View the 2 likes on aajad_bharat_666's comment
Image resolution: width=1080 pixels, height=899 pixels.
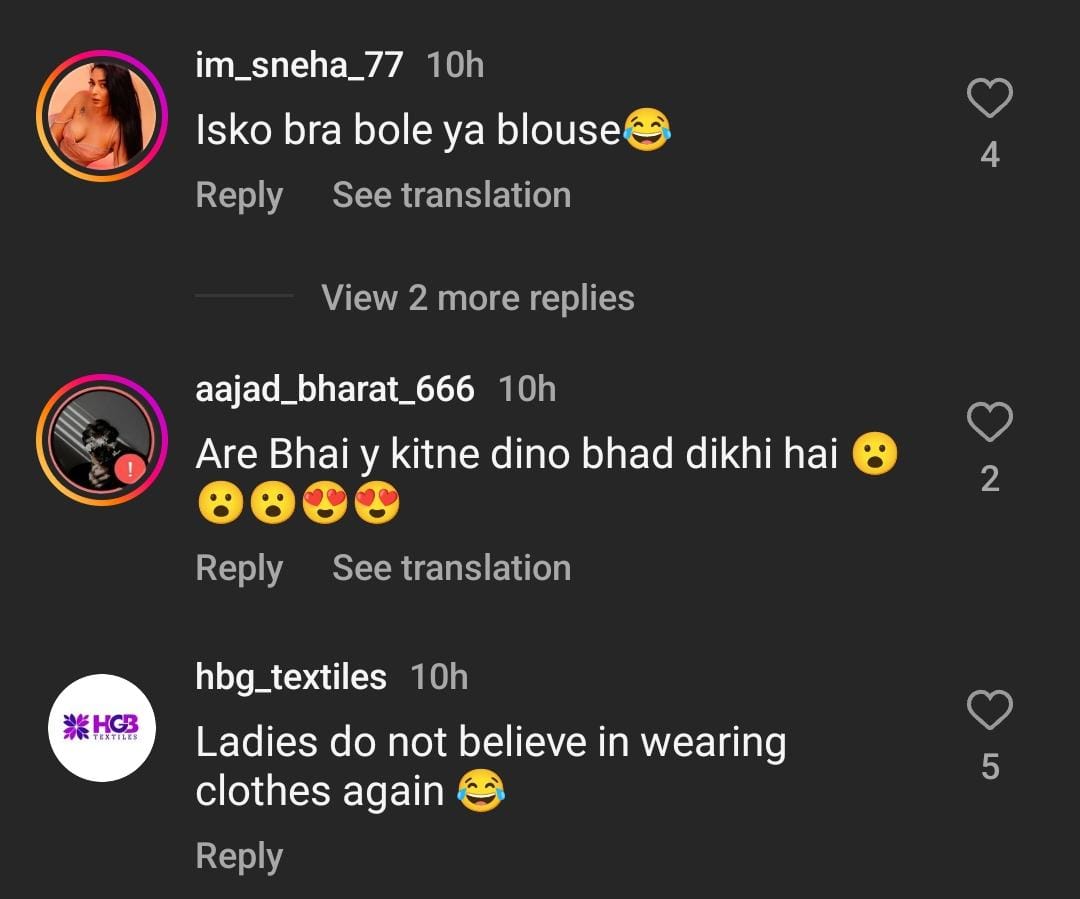990,479
